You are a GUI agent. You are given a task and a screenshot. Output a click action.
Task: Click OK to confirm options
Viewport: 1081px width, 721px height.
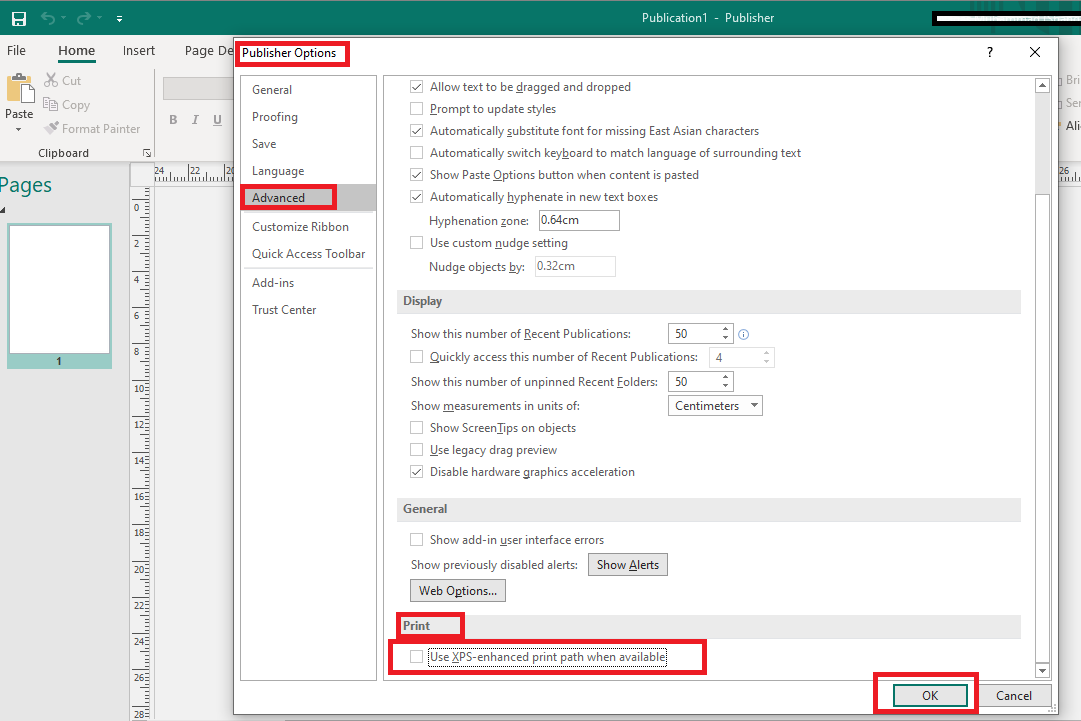930,696
